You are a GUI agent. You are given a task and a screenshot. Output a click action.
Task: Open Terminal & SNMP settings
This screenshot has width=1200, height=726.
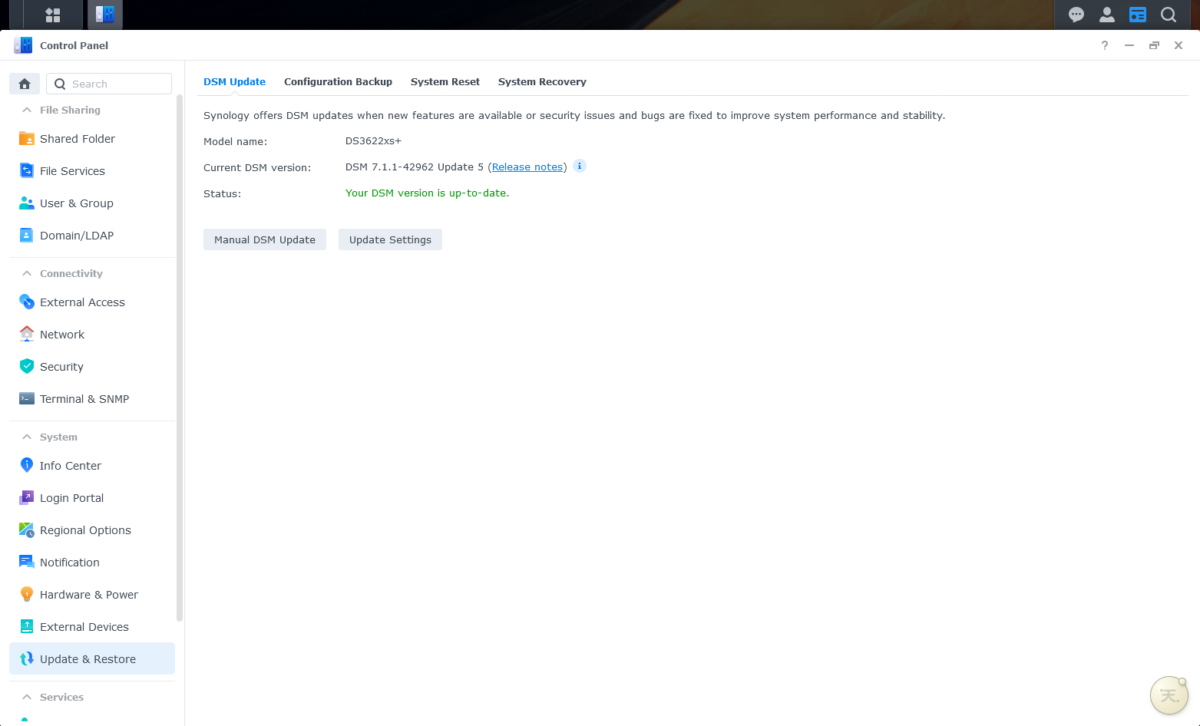(x=84, y=398)
